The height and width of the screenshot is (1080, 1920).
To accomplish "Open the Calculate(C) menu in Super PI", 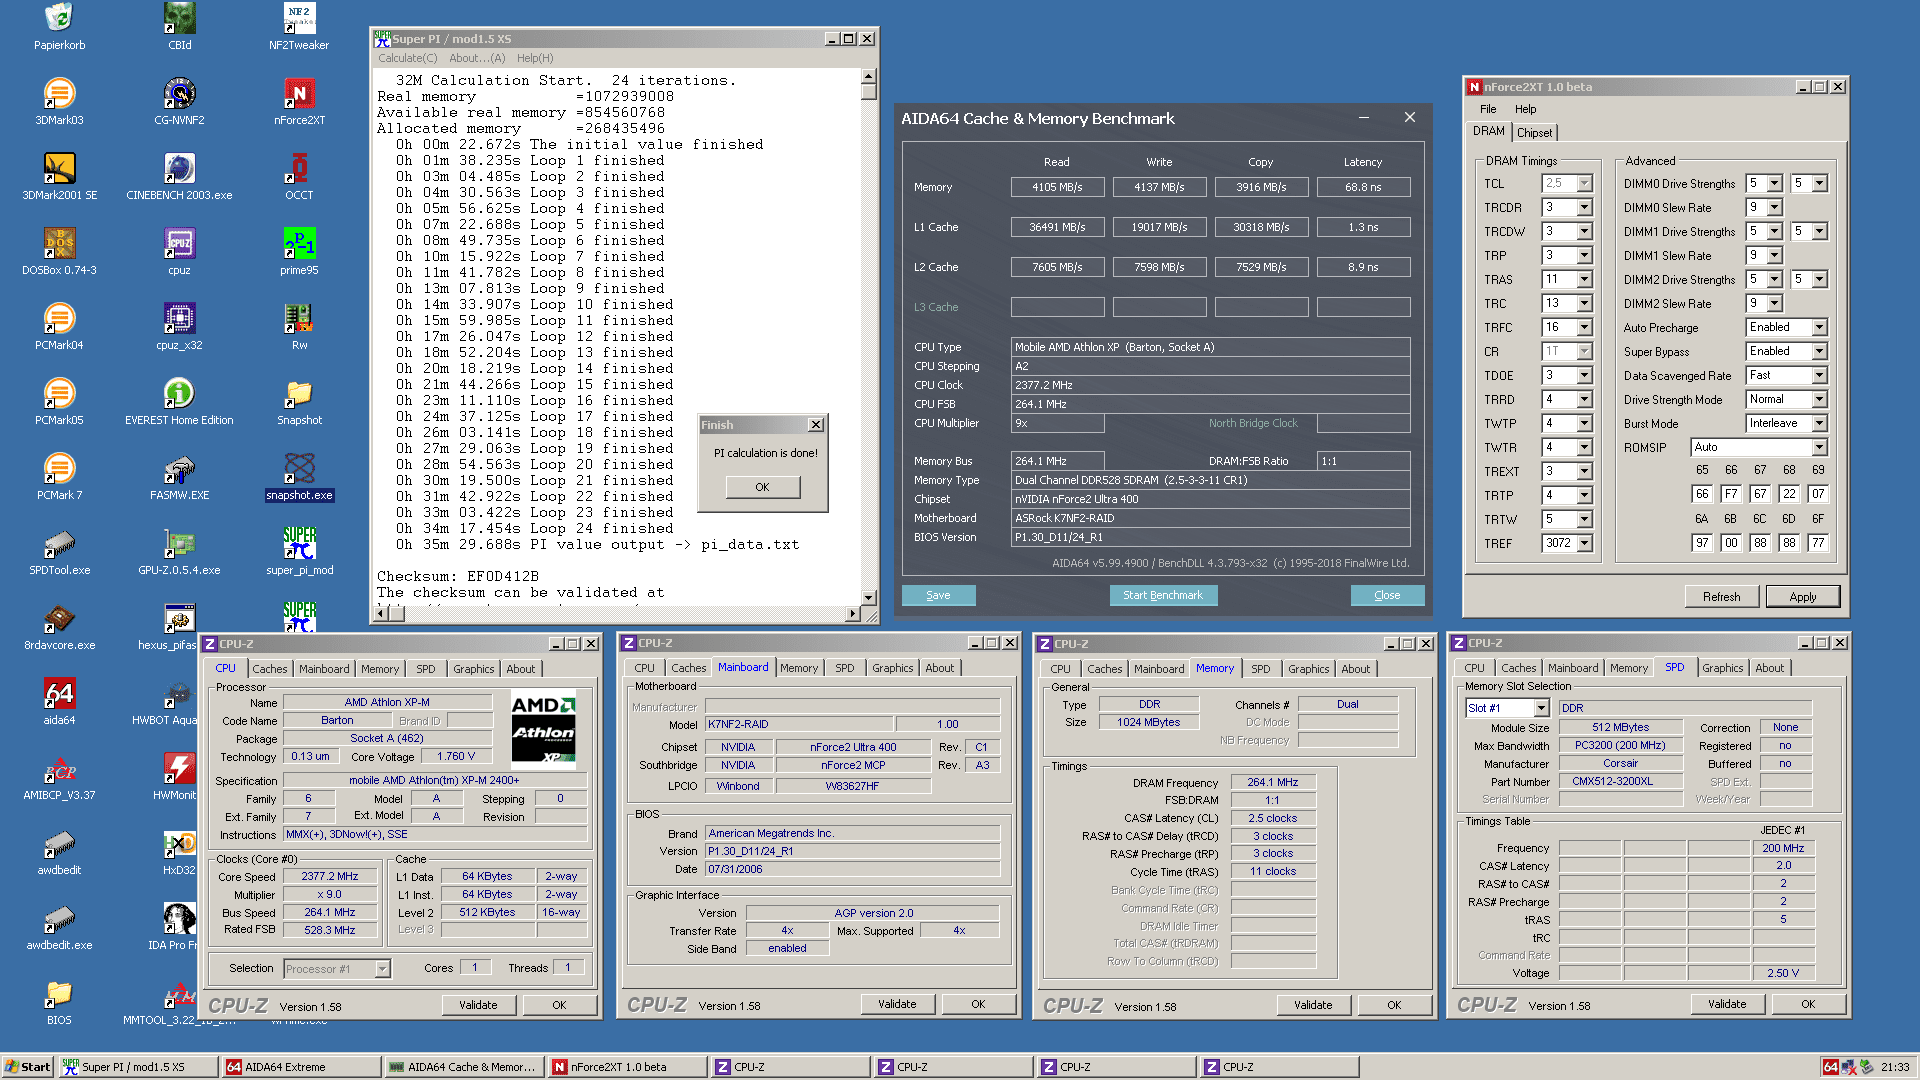I will click(407, 58).
